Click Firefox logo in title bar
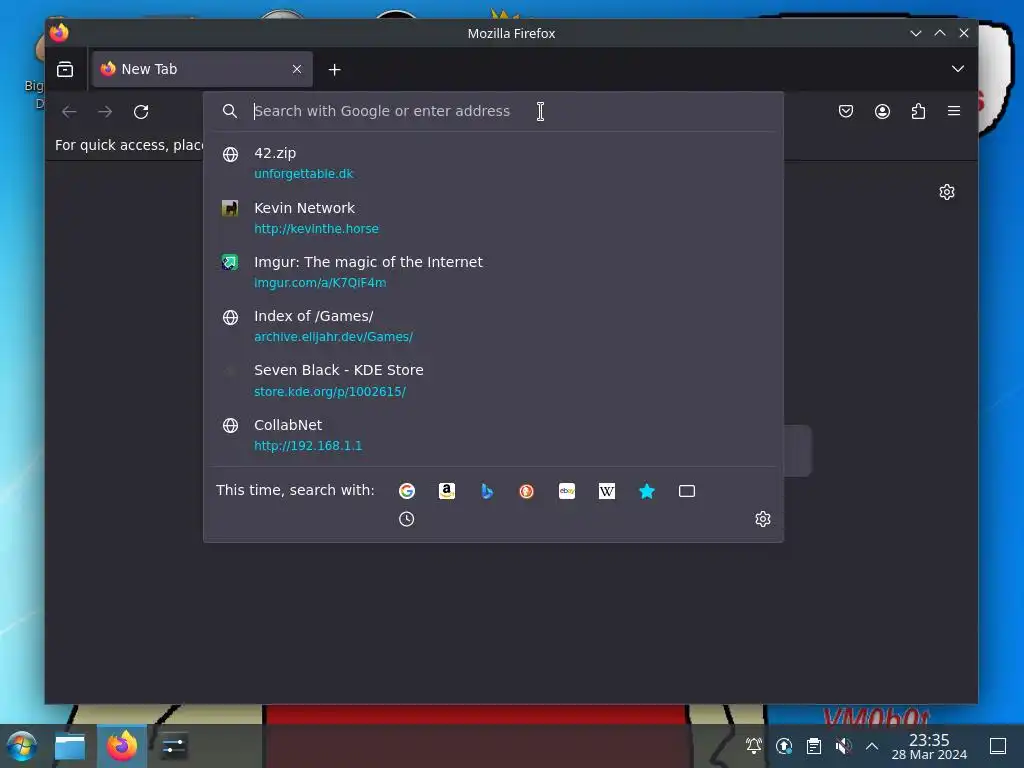This screenshot has width=1024, height=768. click(59, 33)
